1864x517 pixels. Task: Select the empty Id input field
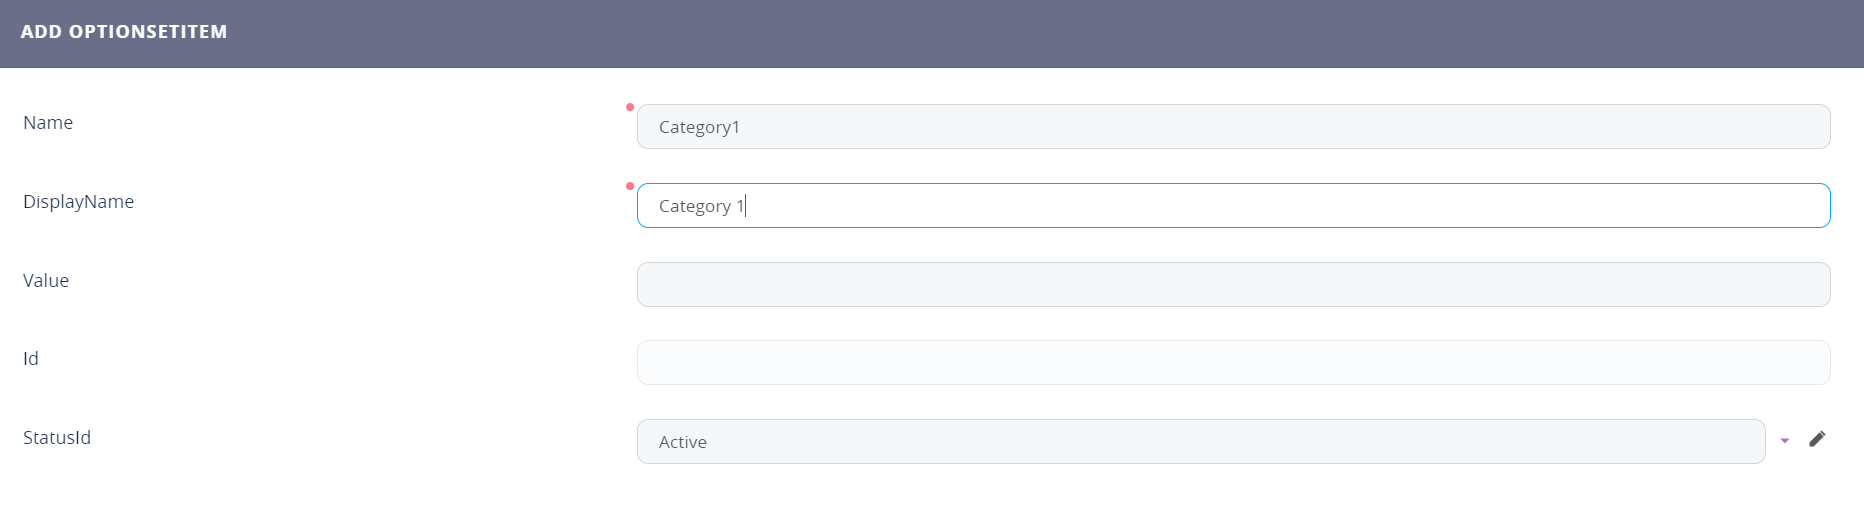(1233, 362)
